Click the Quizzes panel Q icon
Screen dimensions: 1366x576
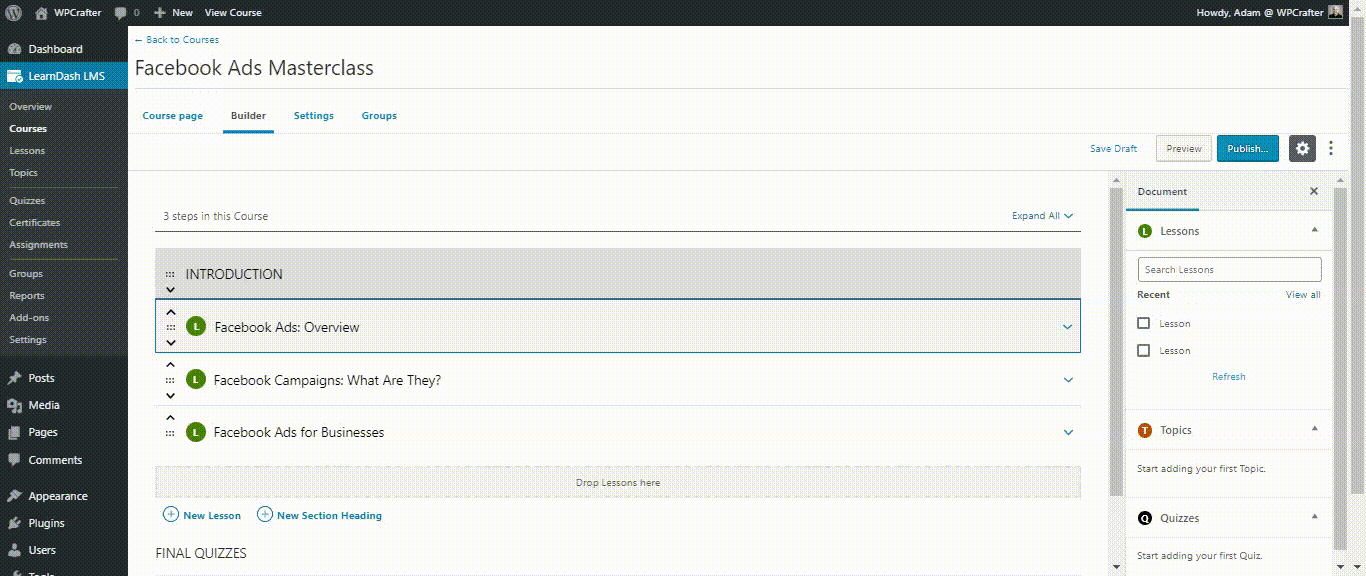click(x=1145, y=518)
